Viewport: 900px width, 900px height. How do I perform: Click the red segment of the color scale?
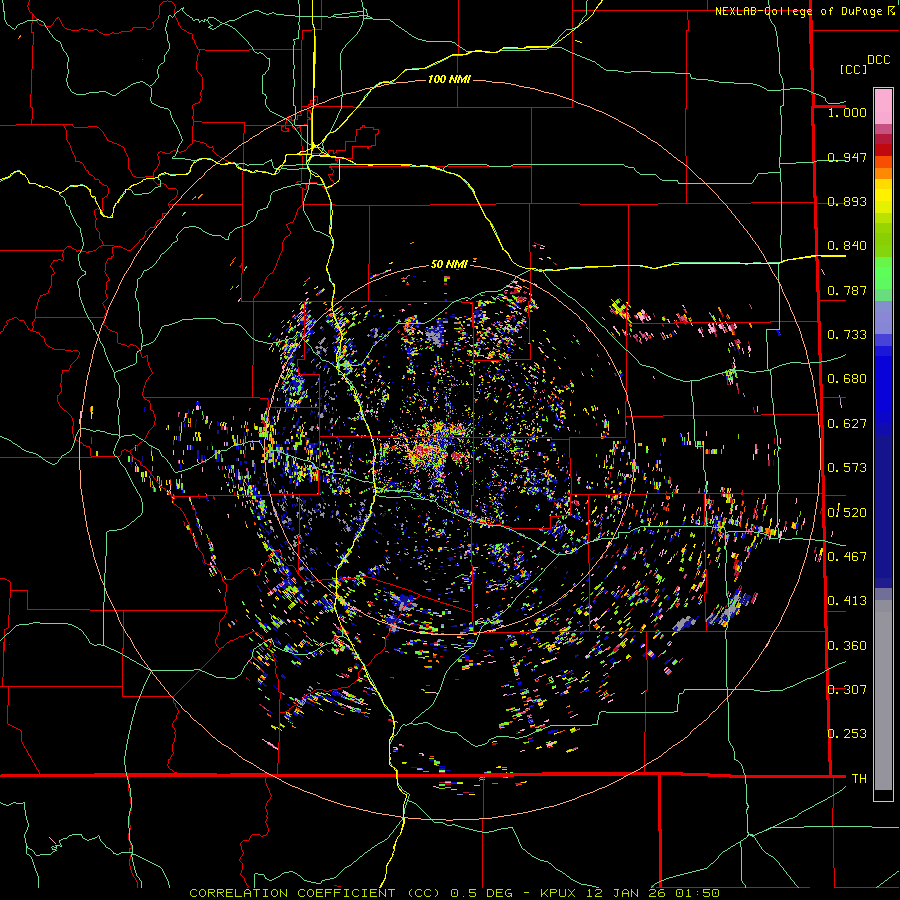point(883,149)
